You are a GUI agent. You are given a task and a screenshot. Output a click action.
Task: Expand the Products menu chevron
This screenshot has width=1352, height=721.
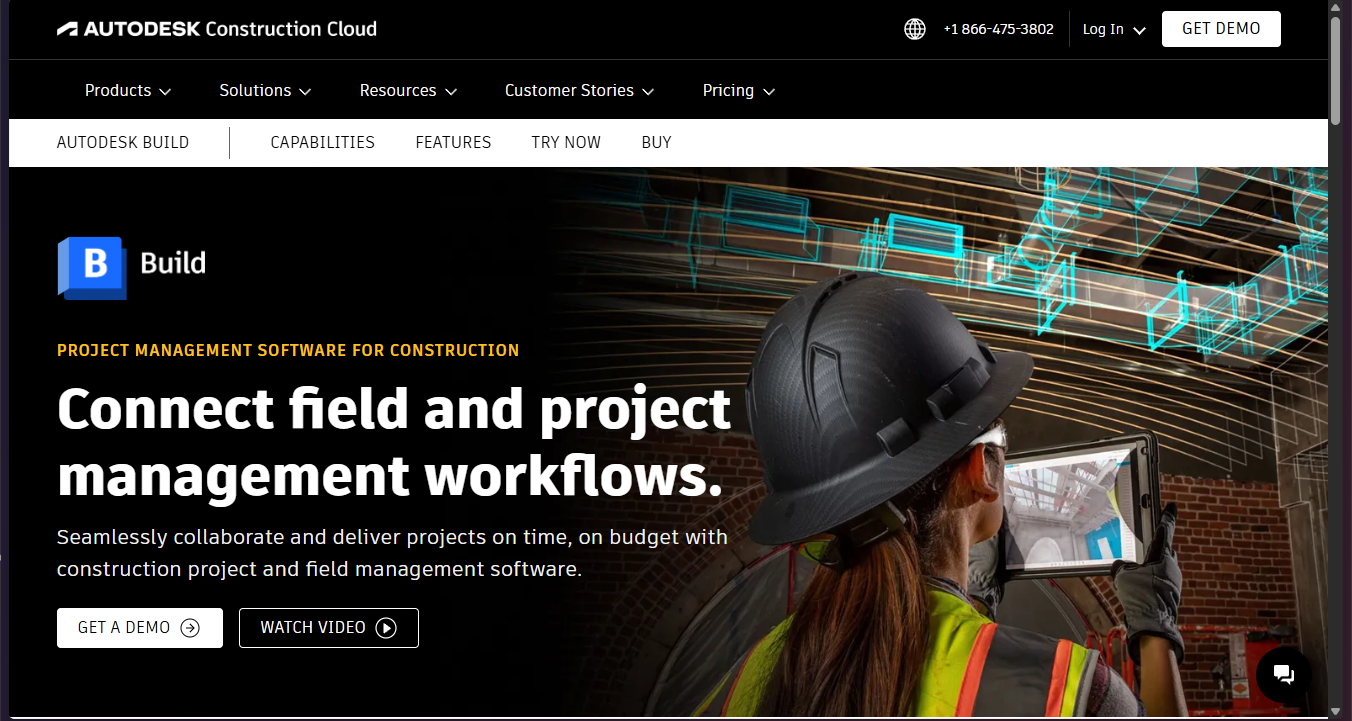click(x=165, y=91)
